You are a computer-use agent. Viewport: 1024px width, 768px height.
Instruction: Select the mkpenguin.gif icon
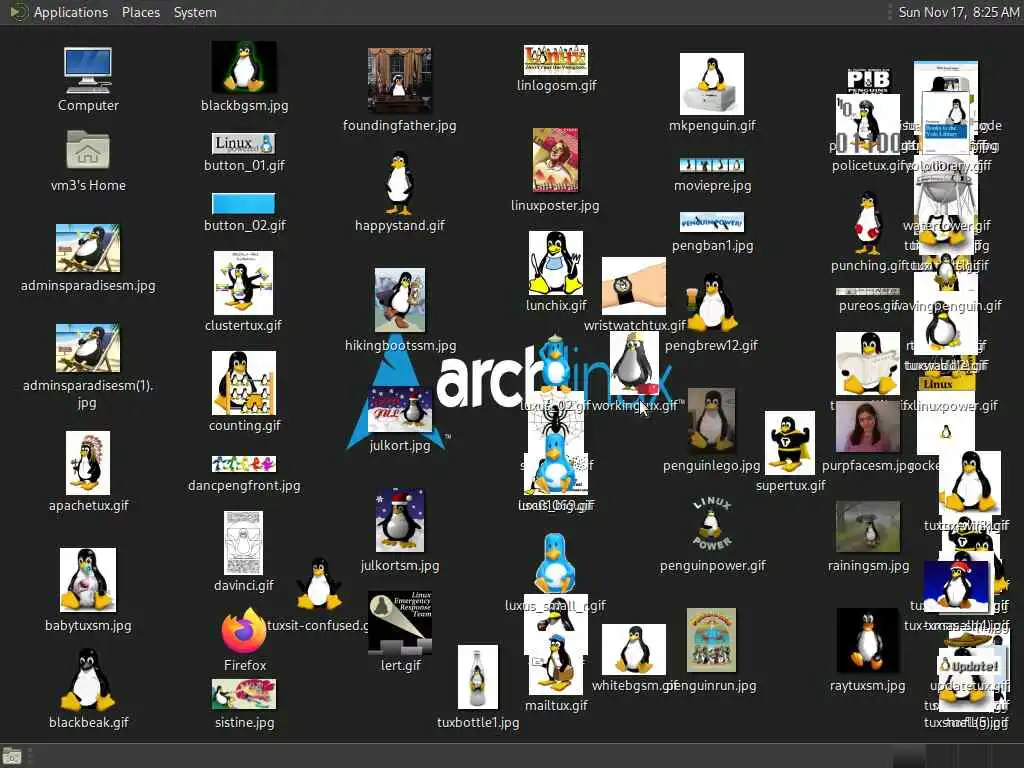pyautogui.click(x=712, y=84)
